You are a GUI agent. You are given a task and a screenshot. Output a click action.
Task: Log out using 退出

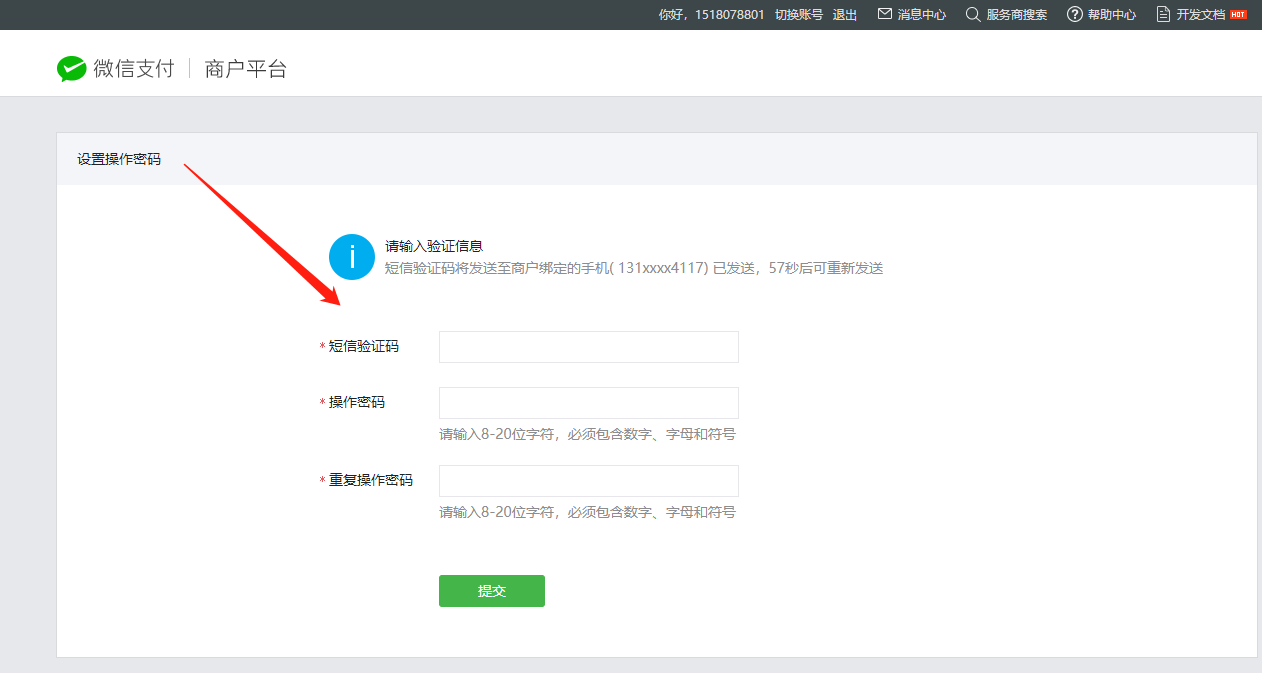pyautogui.click(x=845, y=15)
